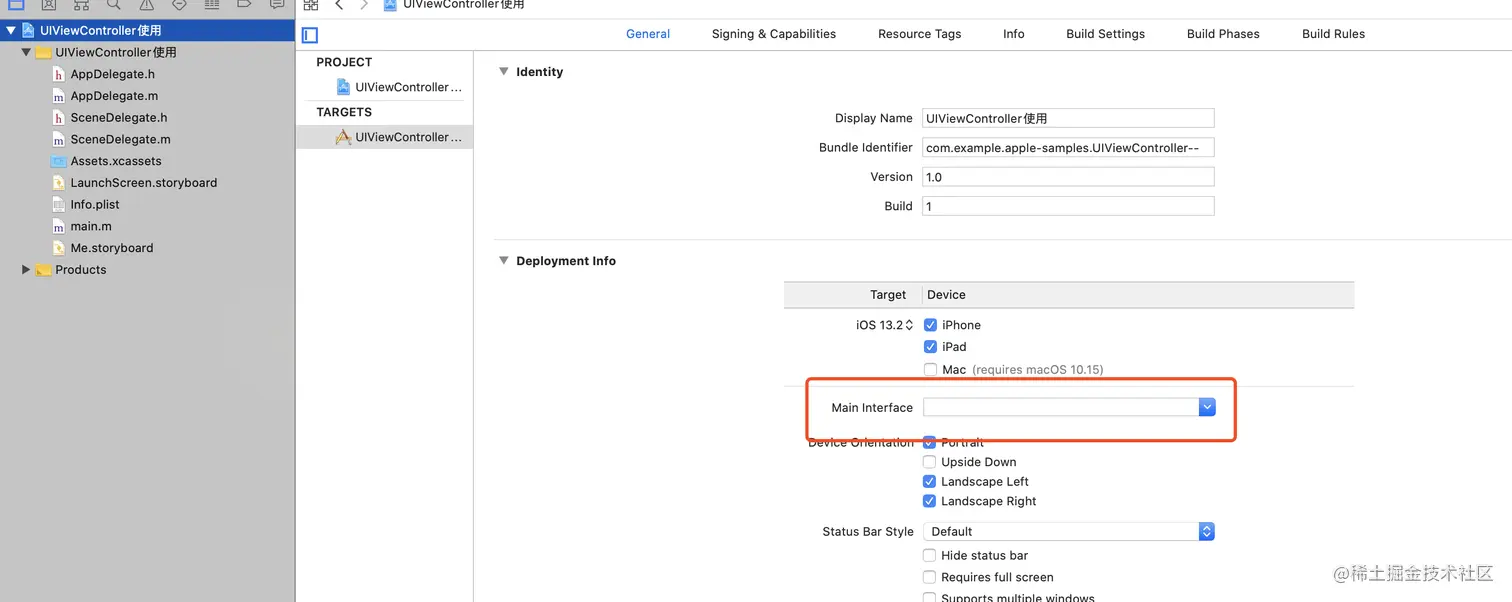This screenshot has width=1512, height=602.
Task: Click the Version field showing 1.0
Action: pyautogui.click(x=1068, y=177)
